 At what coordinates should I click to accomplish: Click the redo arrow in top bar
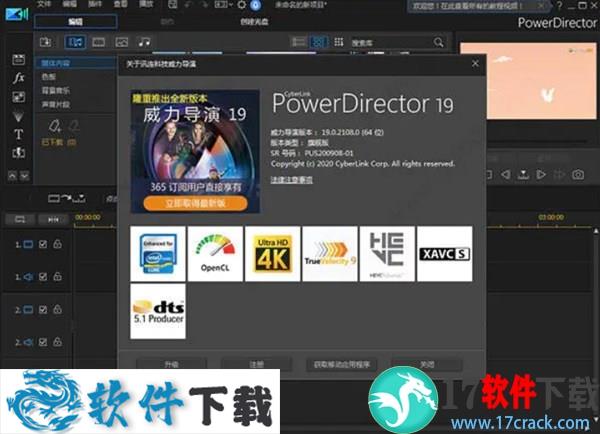coord(205,5)
